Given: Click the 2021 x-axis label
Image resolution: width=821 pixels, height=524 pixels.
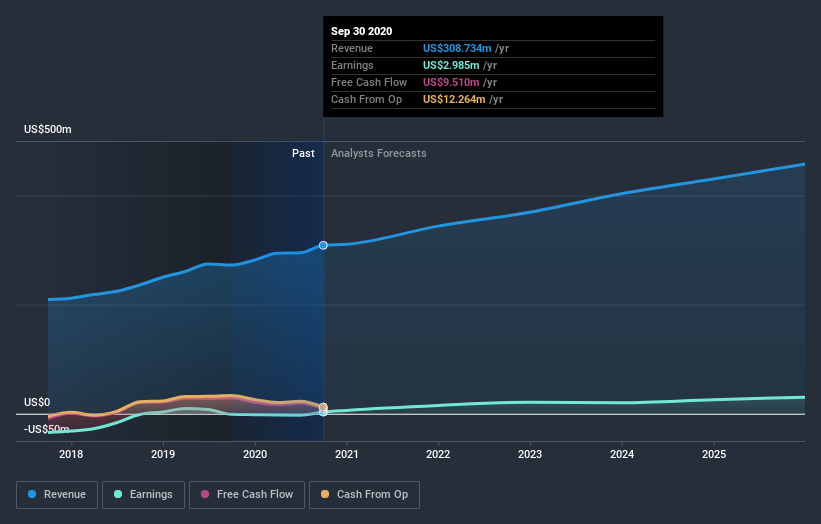Looking at the screenshot, I should [x=347, y=454].
